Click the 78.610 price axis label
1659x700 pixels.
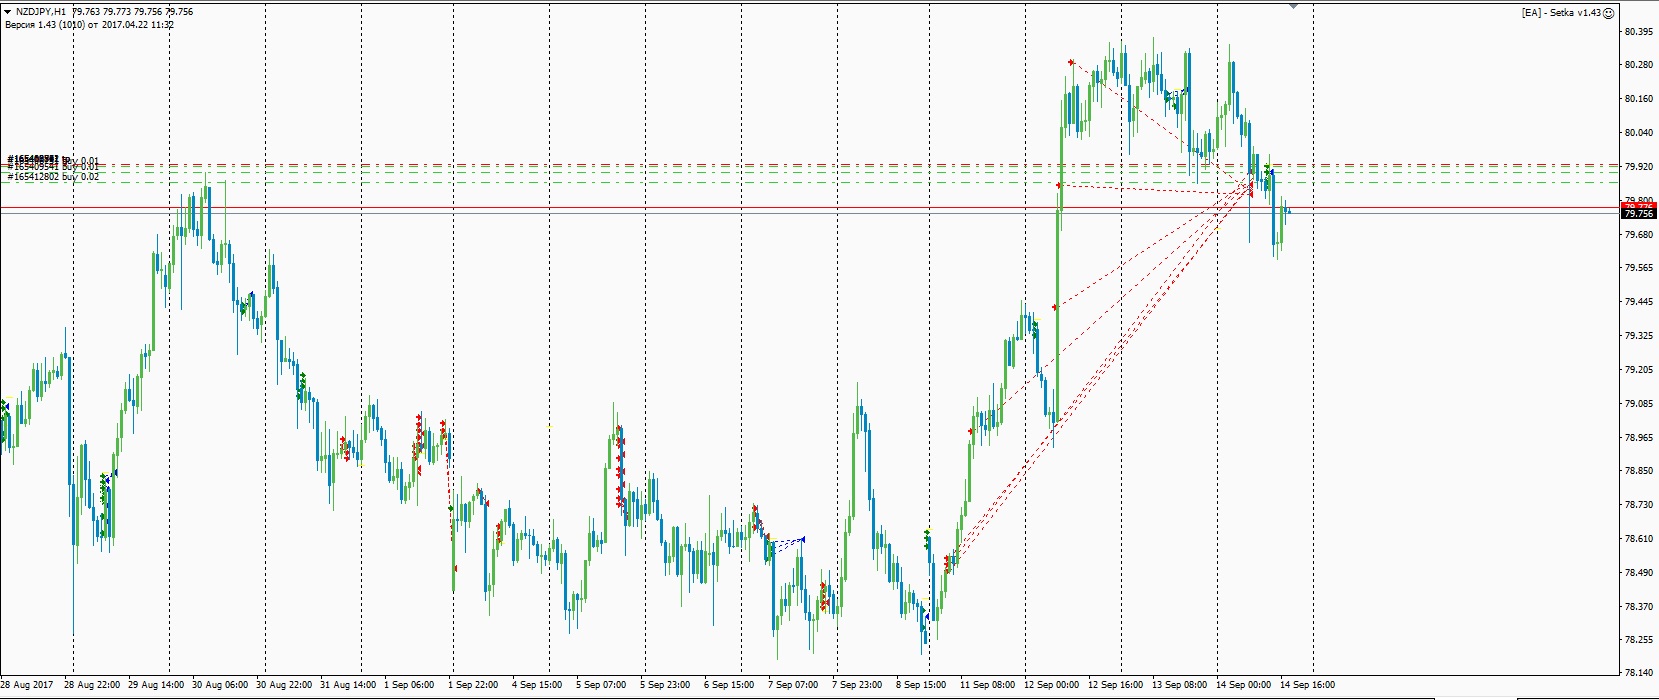pyautogui.click(x=1637, y=539)
